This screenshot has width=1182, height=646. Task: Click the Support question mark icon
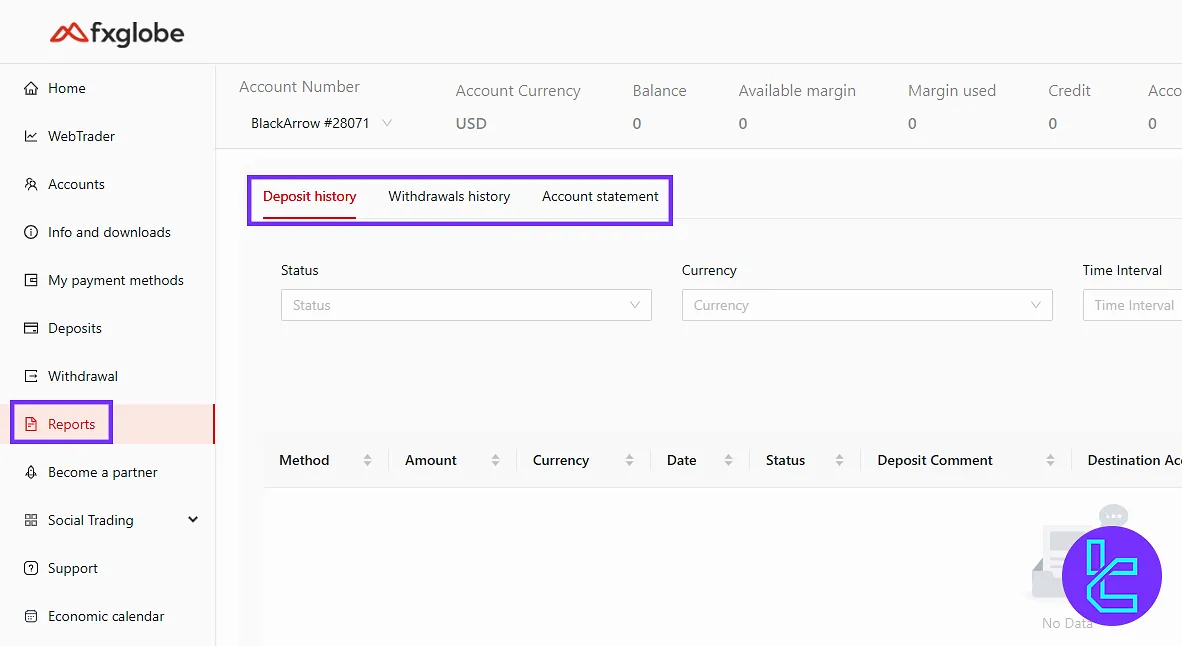click(x=31, y=568)
